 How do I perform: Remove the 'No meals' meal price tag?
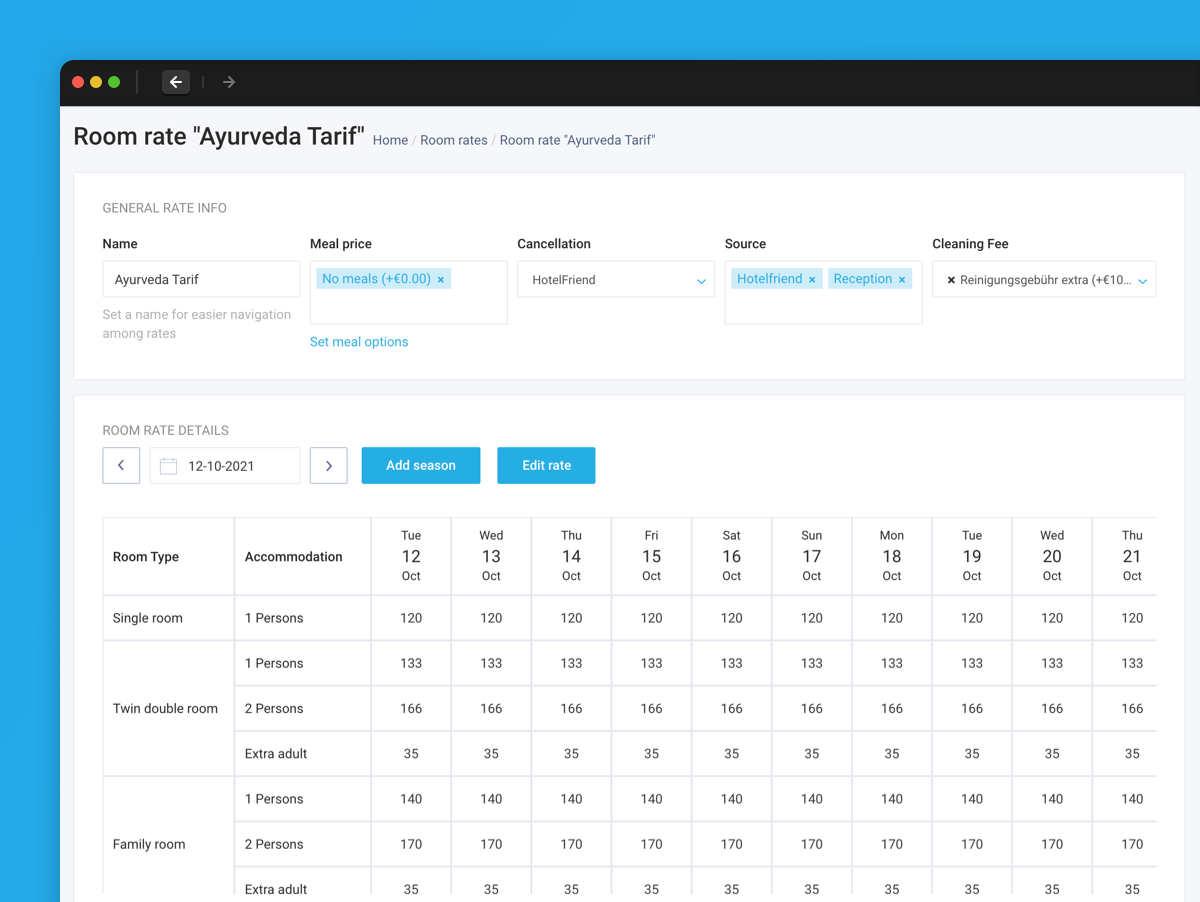click(x=441, y=280)
